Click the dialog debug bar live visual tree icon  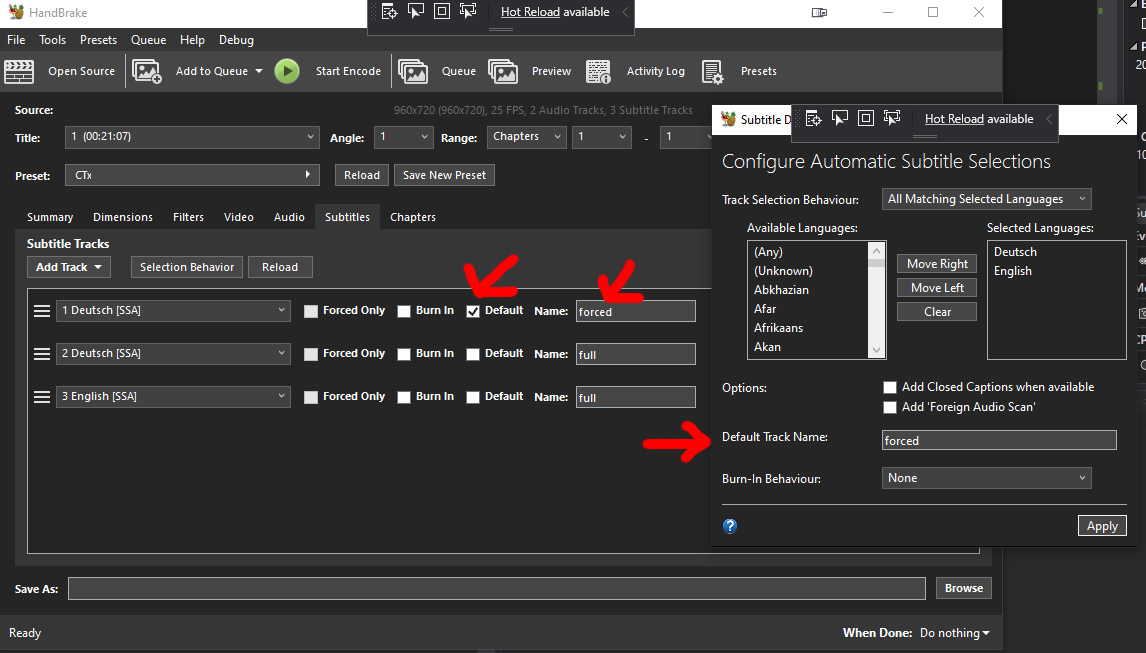click(x=813, y=118)
